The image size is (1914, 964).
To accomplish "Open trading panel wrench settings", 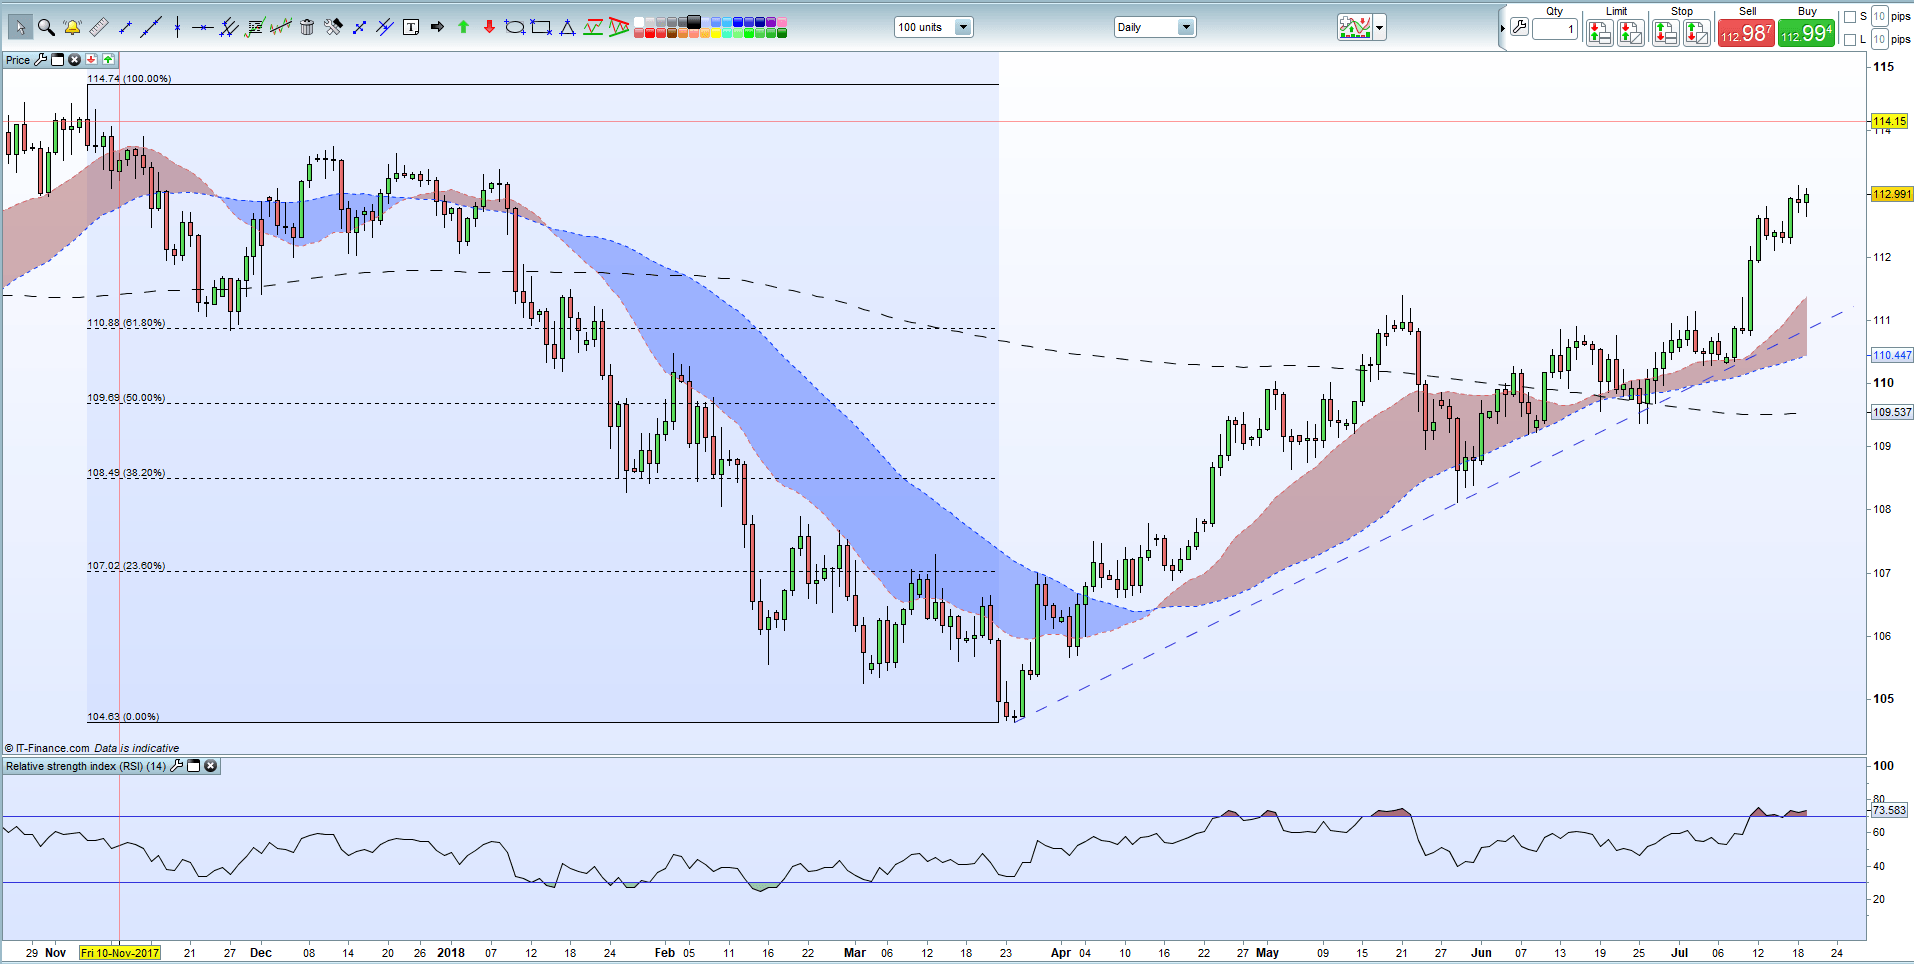I will pos(1519,27).
